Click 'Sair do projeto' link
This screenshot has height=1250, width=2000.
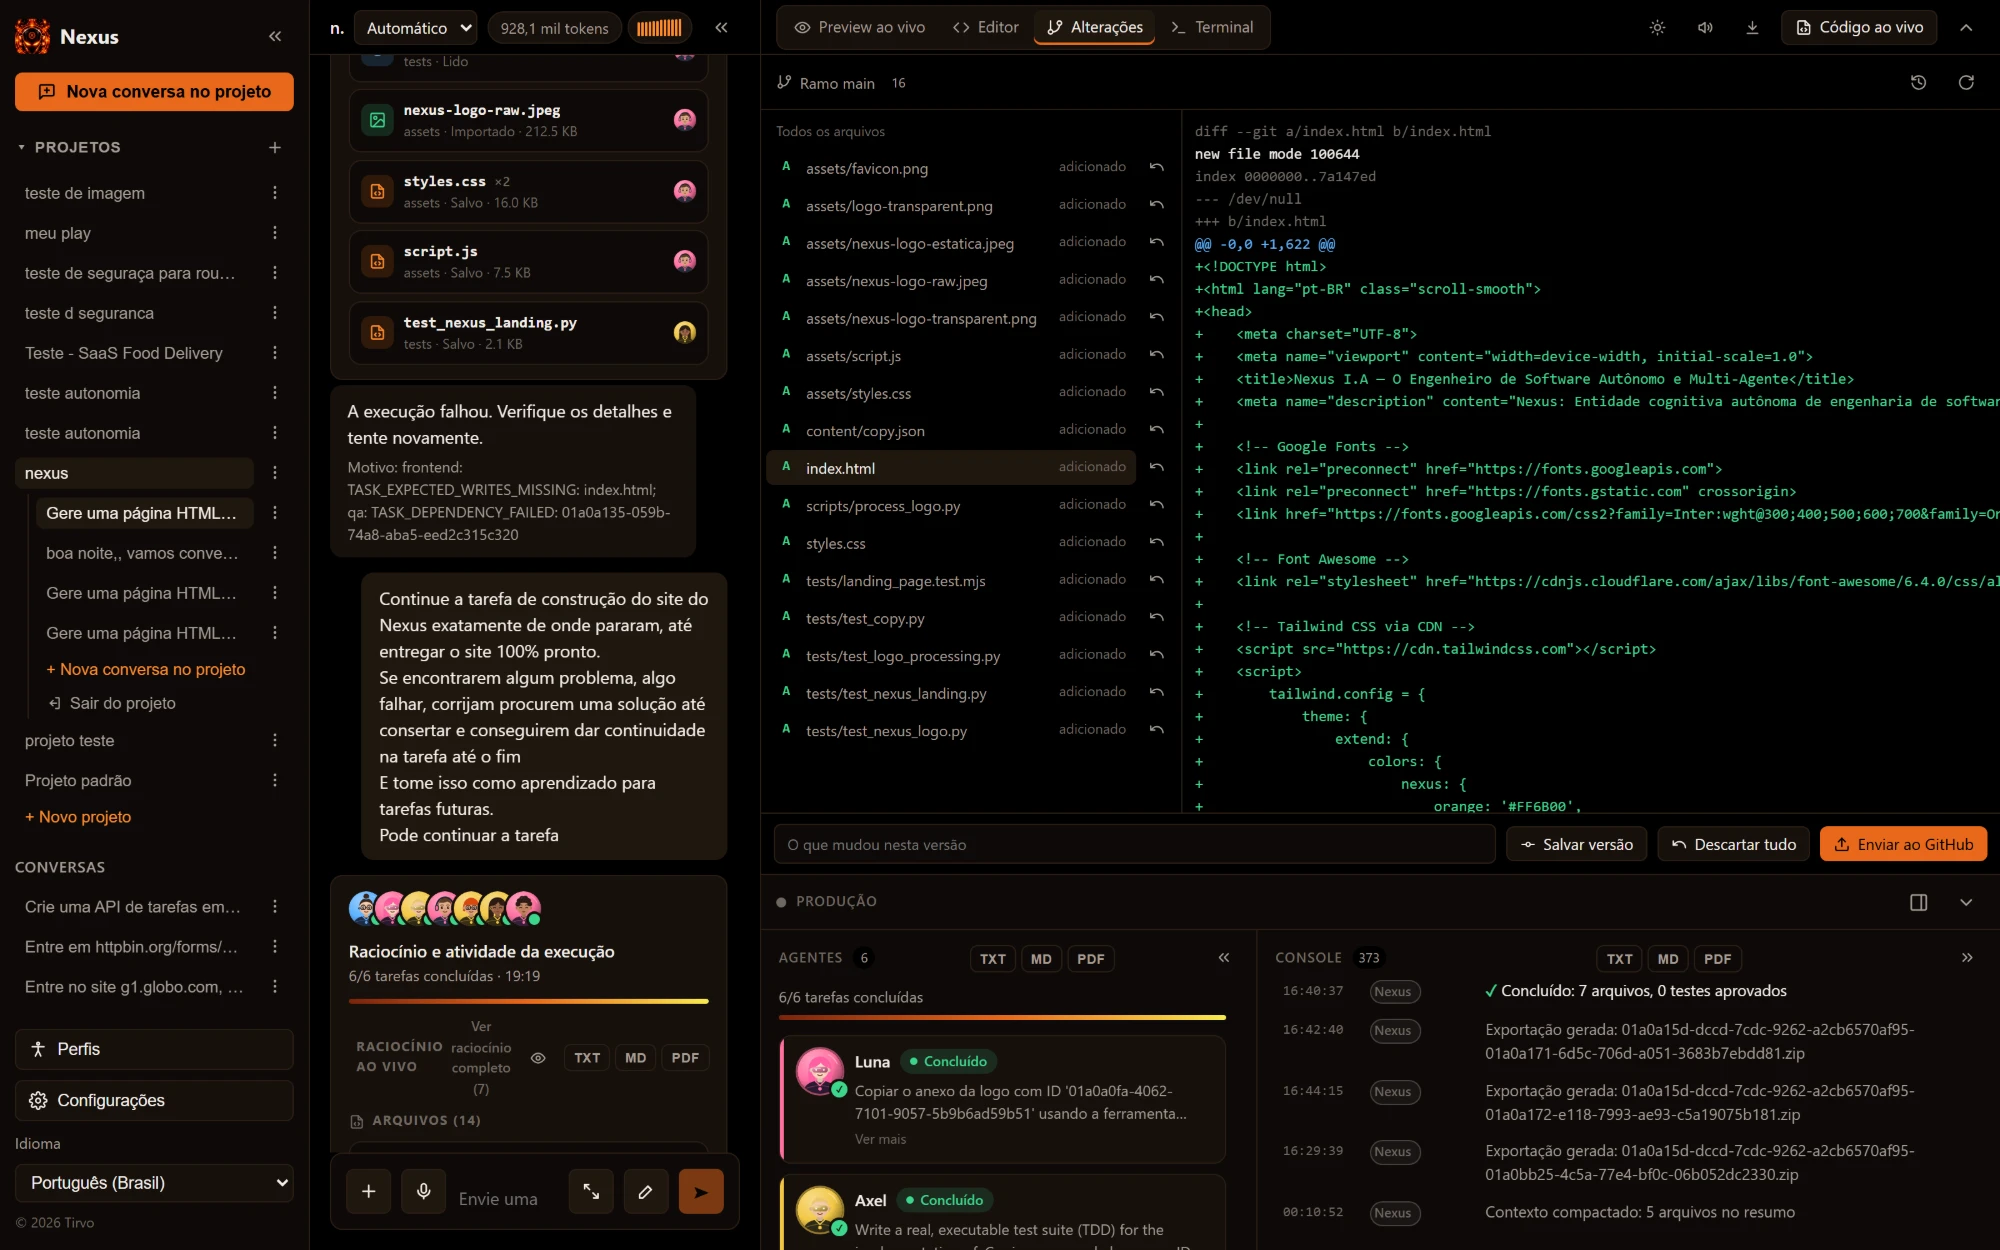pos(112,703)
